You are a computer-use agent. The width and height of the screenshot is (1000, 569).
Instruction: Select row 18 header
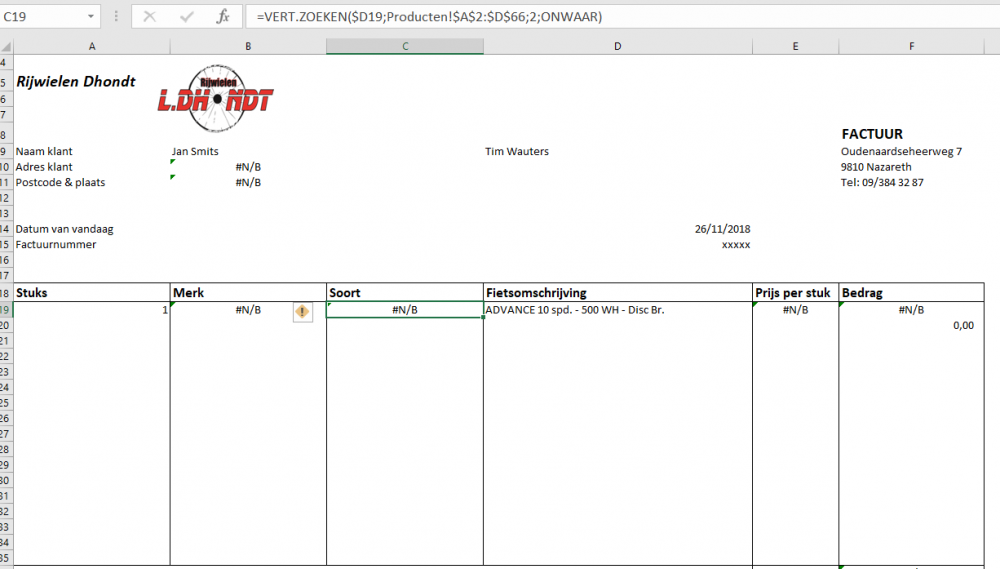6,293
